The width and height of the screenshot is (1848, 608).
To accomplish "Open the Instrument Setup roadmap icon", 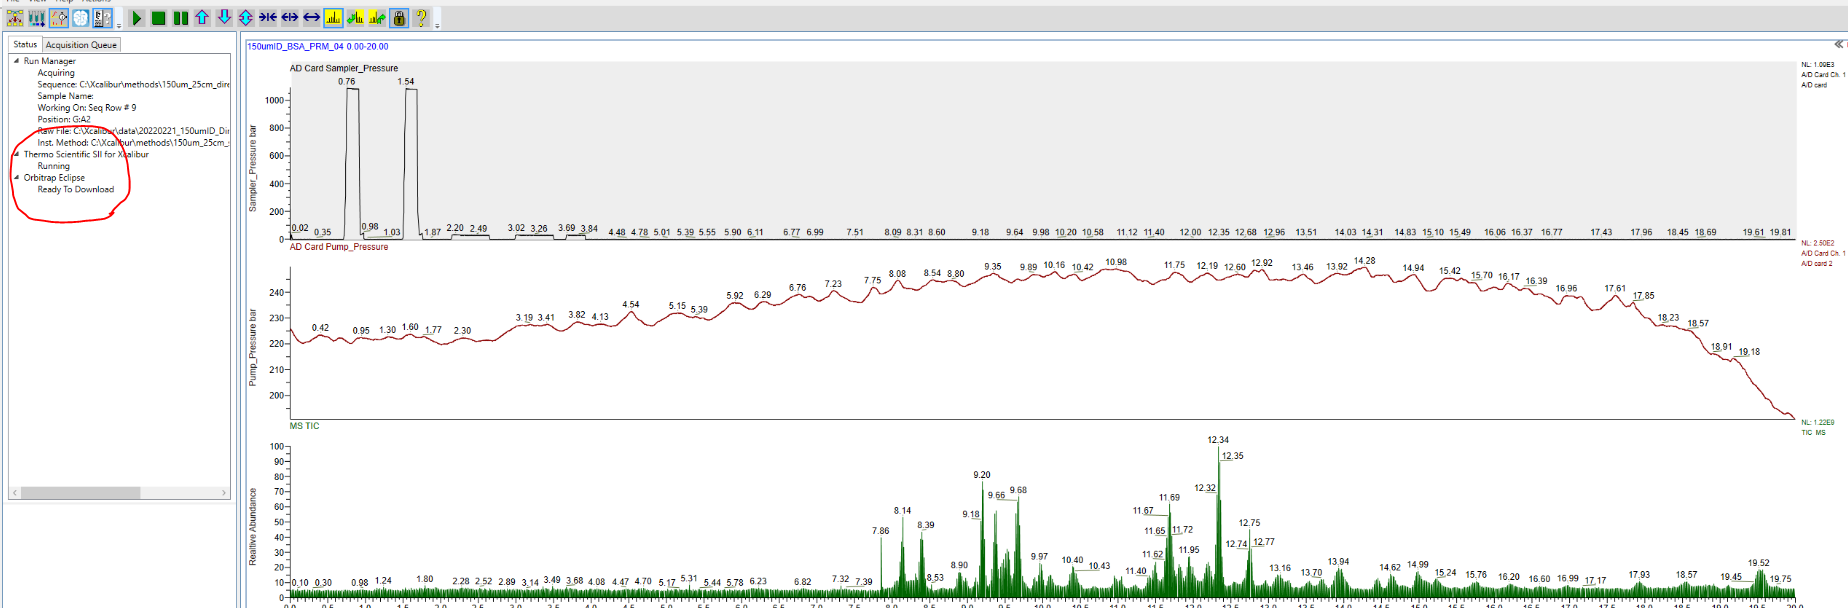I will point(15,18).
